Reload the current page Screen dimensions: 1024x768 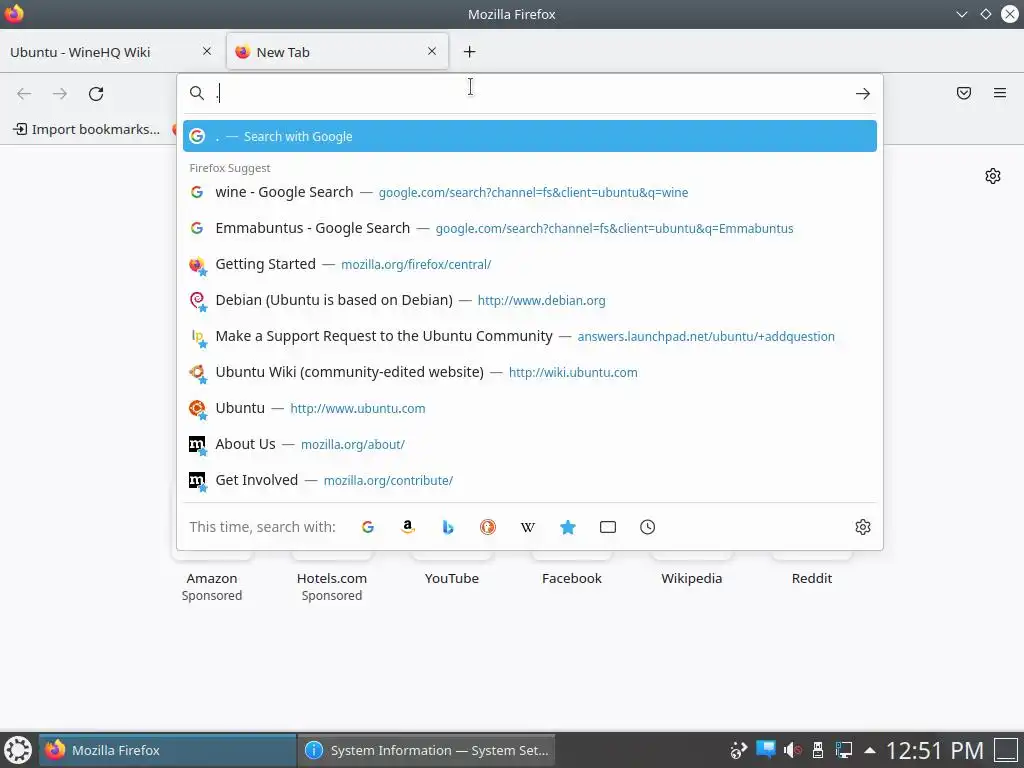(96, 93)
